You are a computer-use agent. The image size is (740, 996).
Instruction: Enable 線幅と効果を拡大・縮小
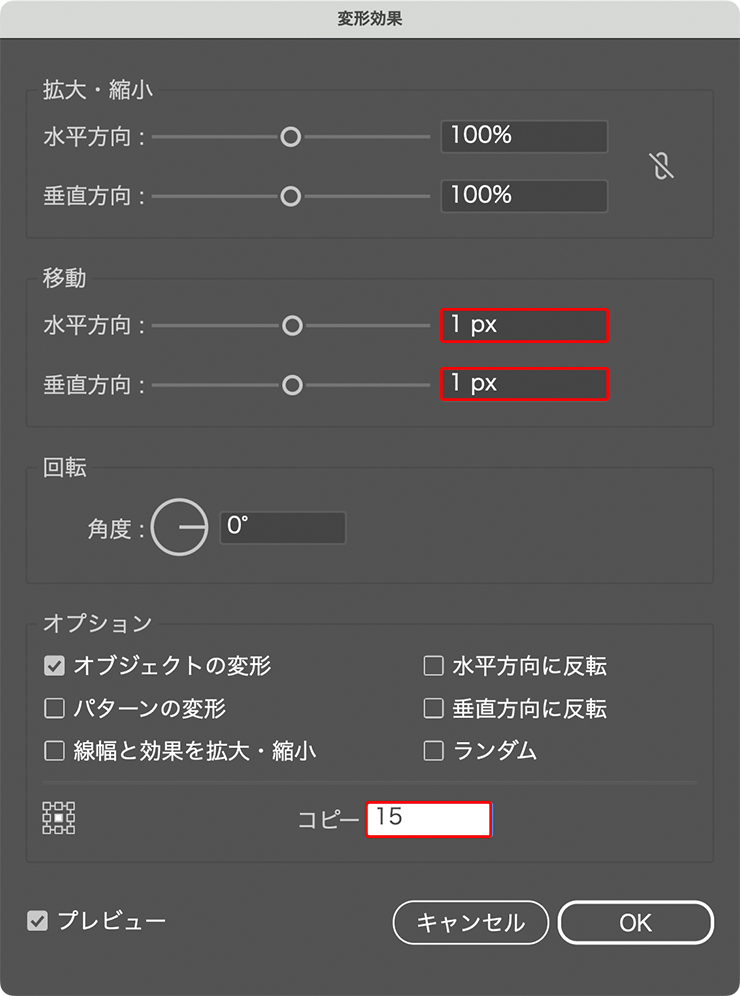[x=55, y=750]
